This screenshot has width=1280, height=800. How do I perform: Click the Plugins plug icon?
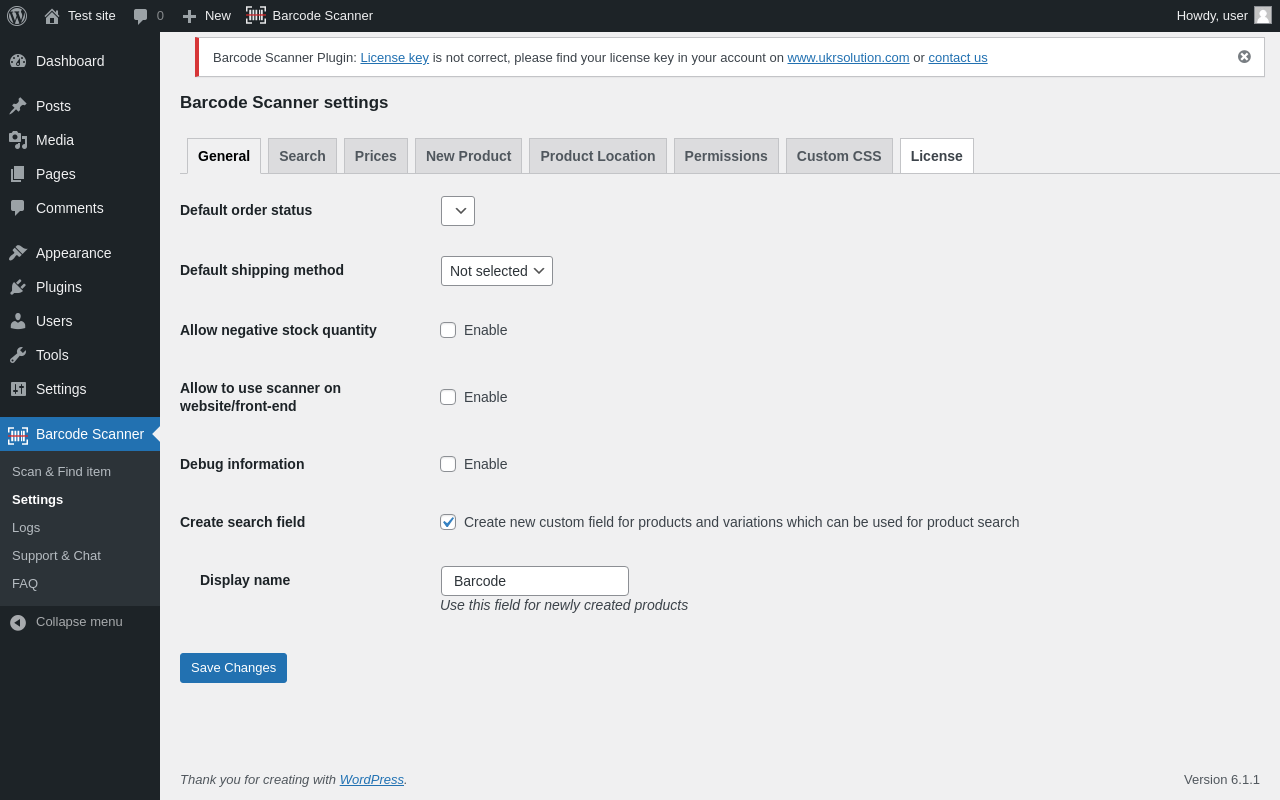point(18,287)
